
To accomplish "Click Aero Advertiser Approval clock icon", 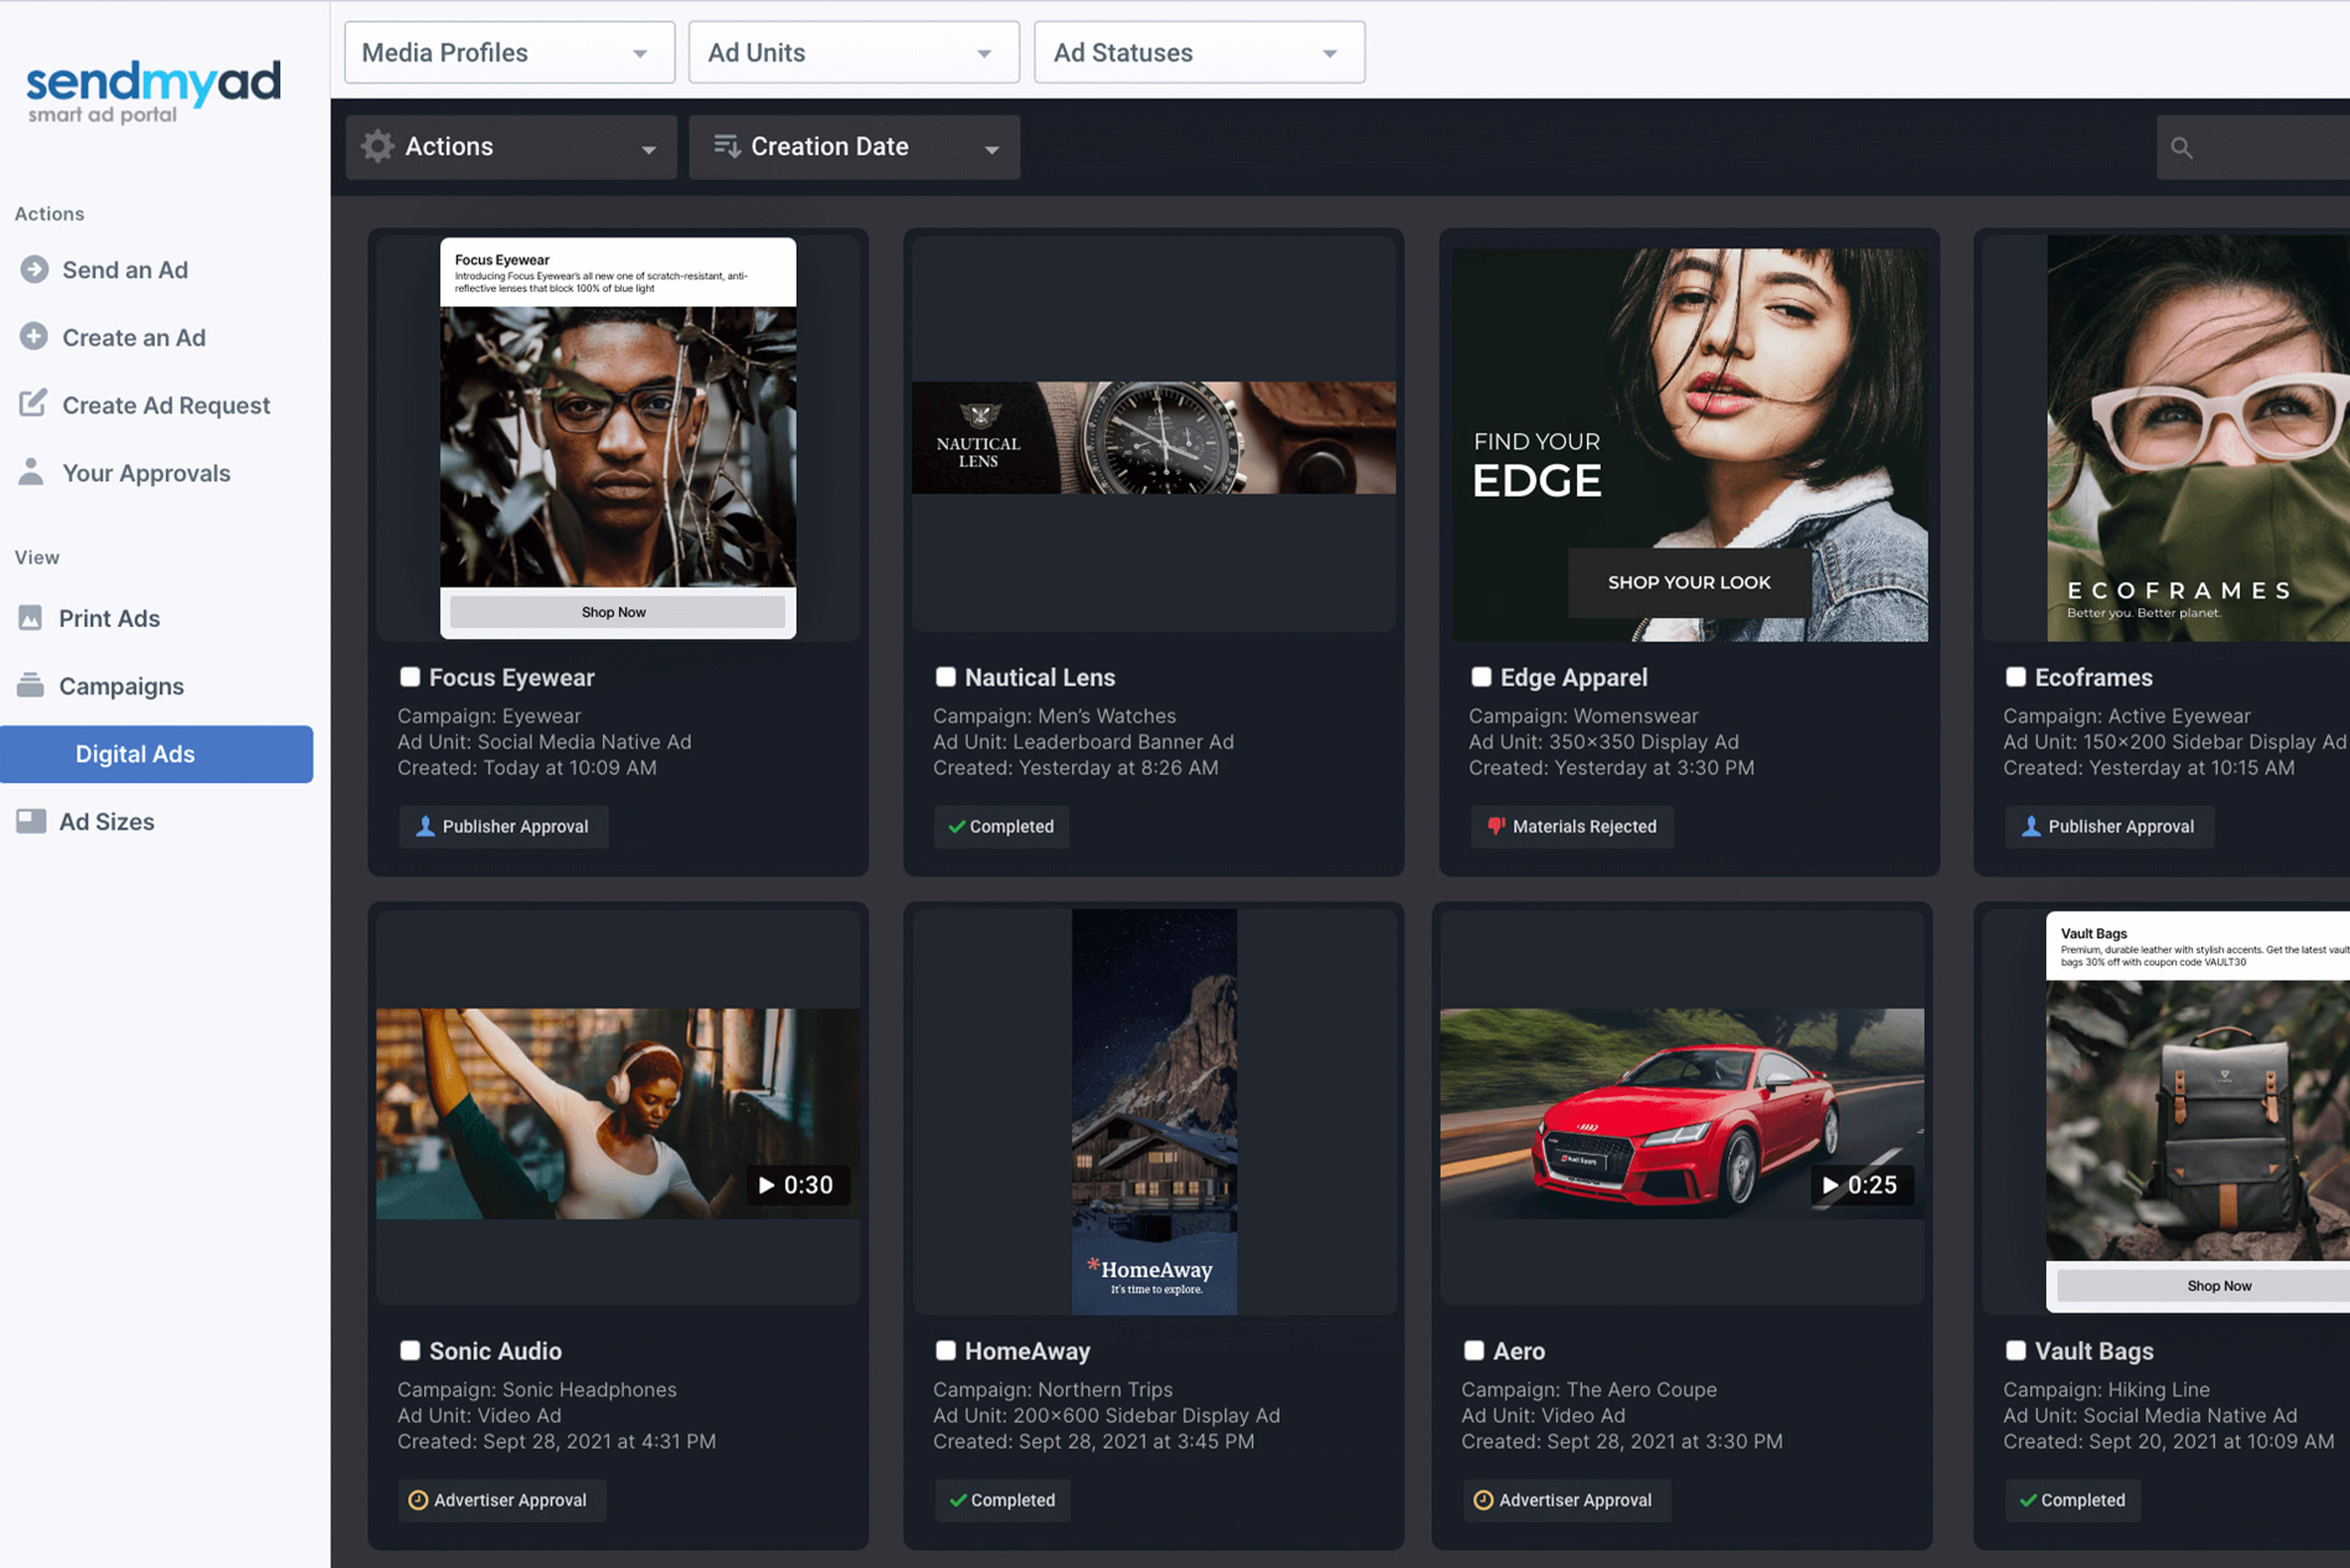I will (x=1484, y=1500).
